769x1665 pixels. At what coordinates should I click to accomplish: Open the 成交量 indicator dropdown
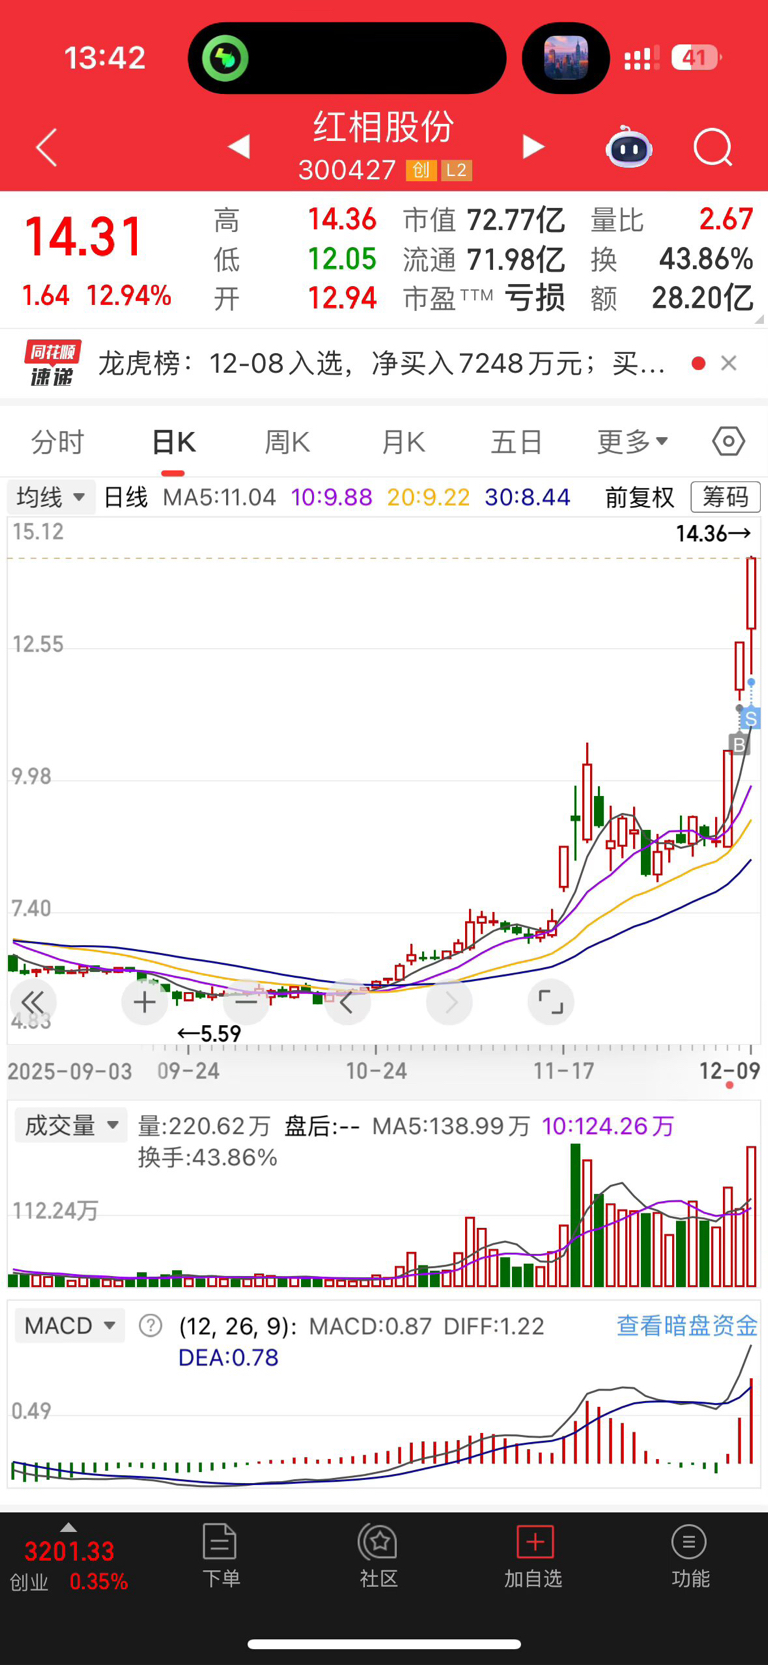click(x=71, y=1126)
